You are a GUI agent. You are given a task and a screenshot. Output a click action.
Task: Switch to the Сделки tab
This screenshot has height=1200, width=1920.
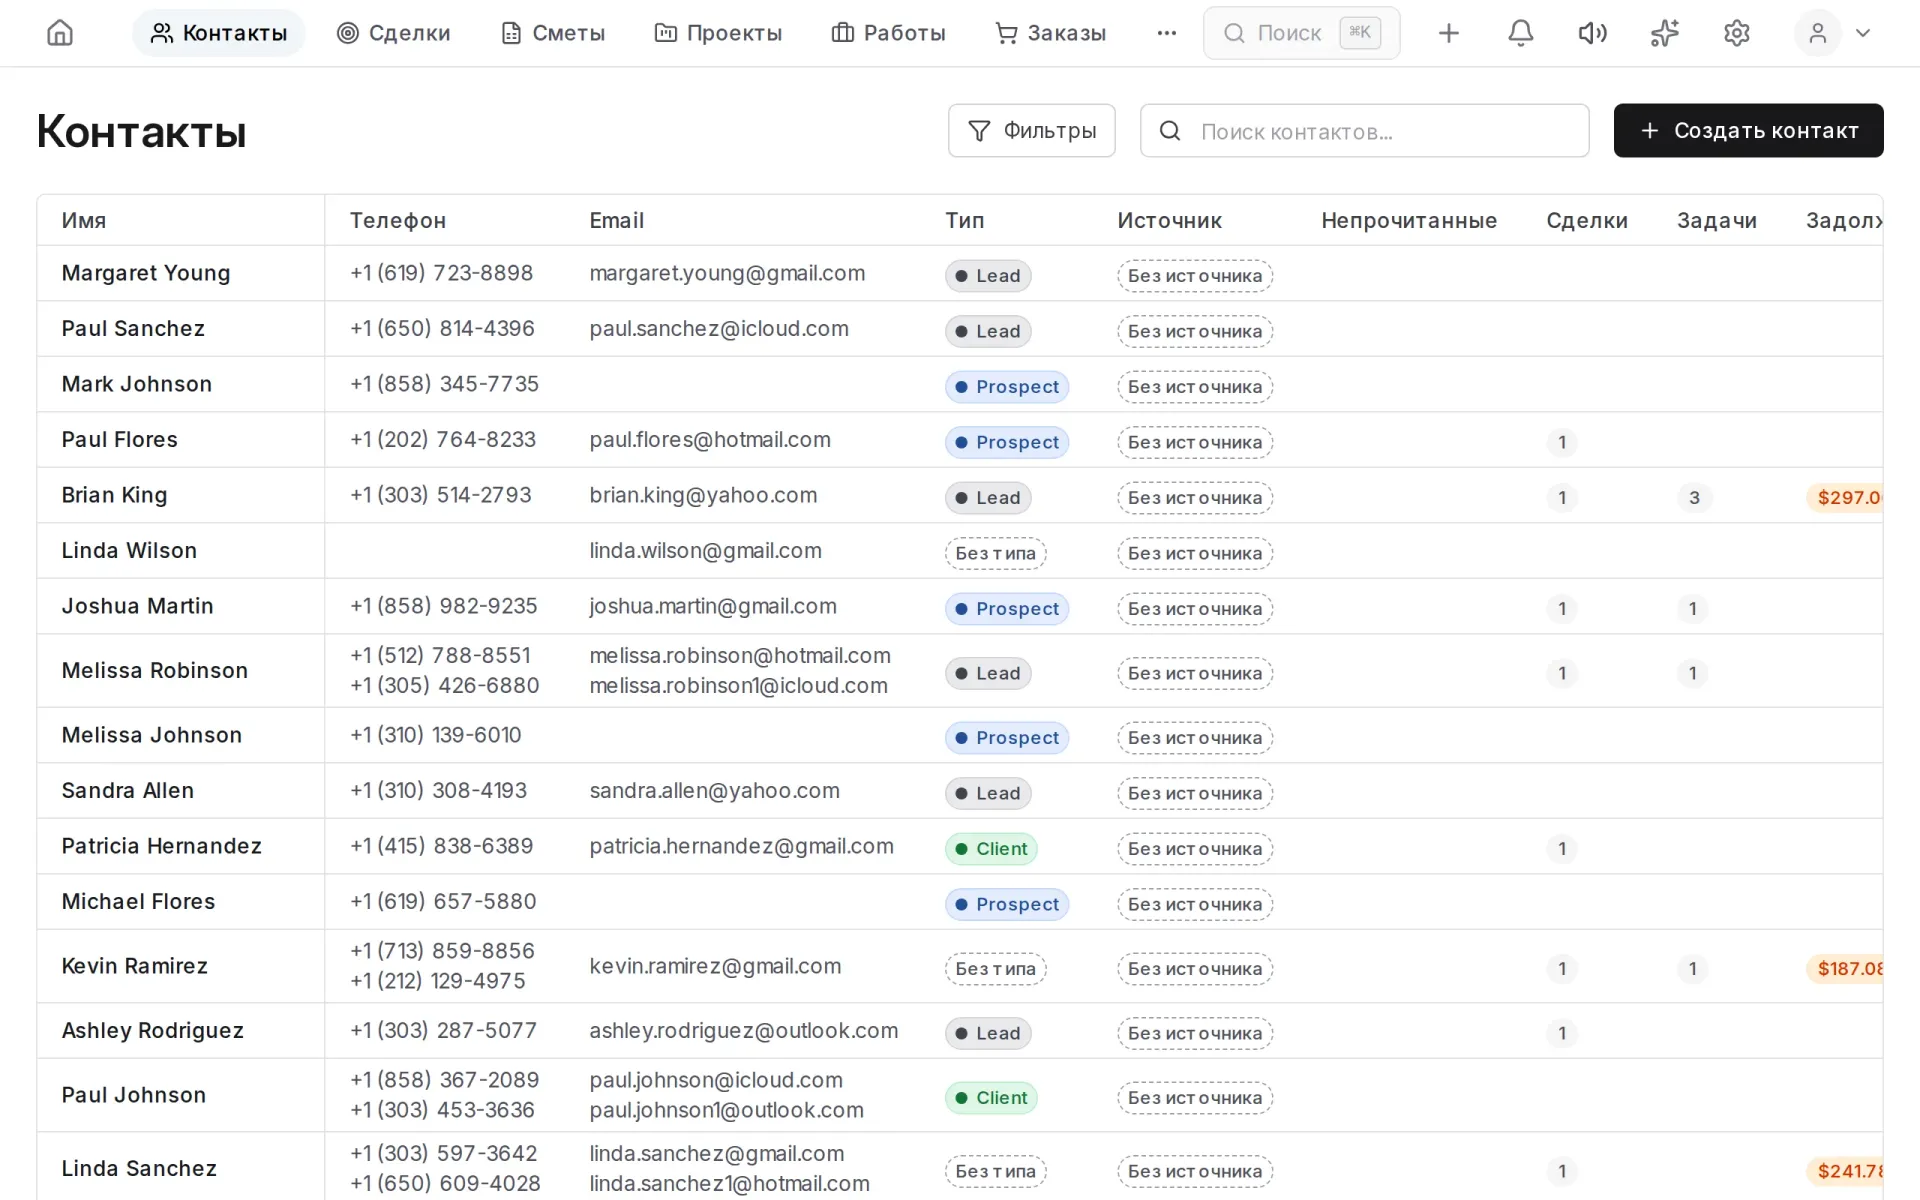coord(394,33)
